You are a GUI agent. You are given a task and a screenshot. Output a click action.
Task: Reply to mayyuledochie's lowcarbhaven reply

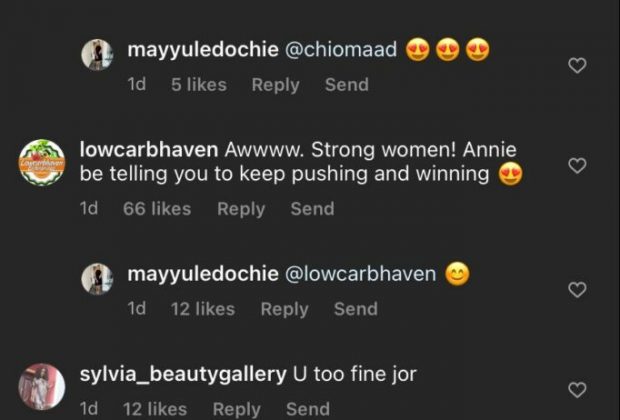click(284, 309)
